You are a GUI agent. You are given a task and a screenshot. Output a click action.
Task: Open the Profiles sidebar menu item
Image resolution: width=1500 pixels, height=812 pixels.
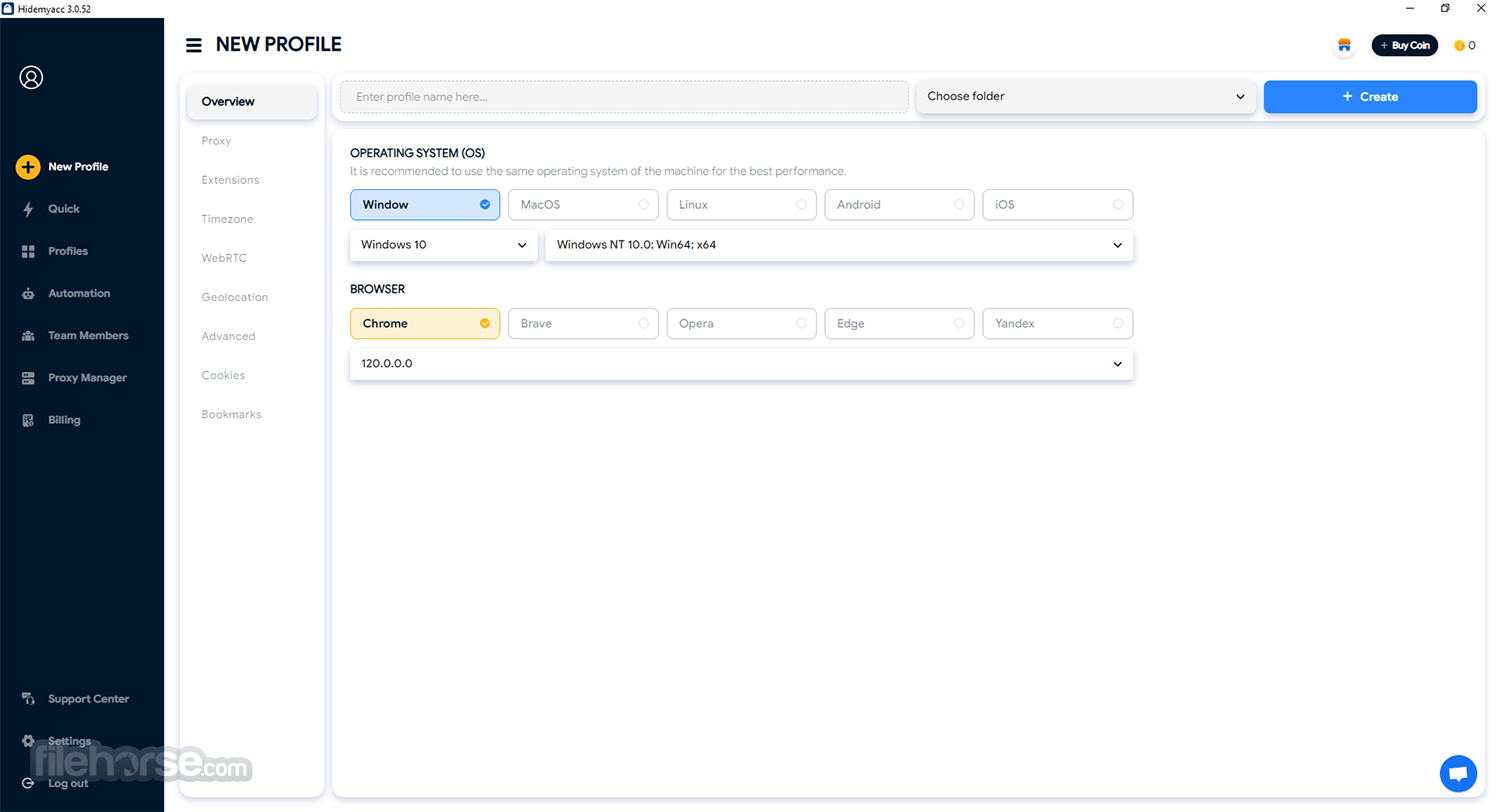click(68, 251)
